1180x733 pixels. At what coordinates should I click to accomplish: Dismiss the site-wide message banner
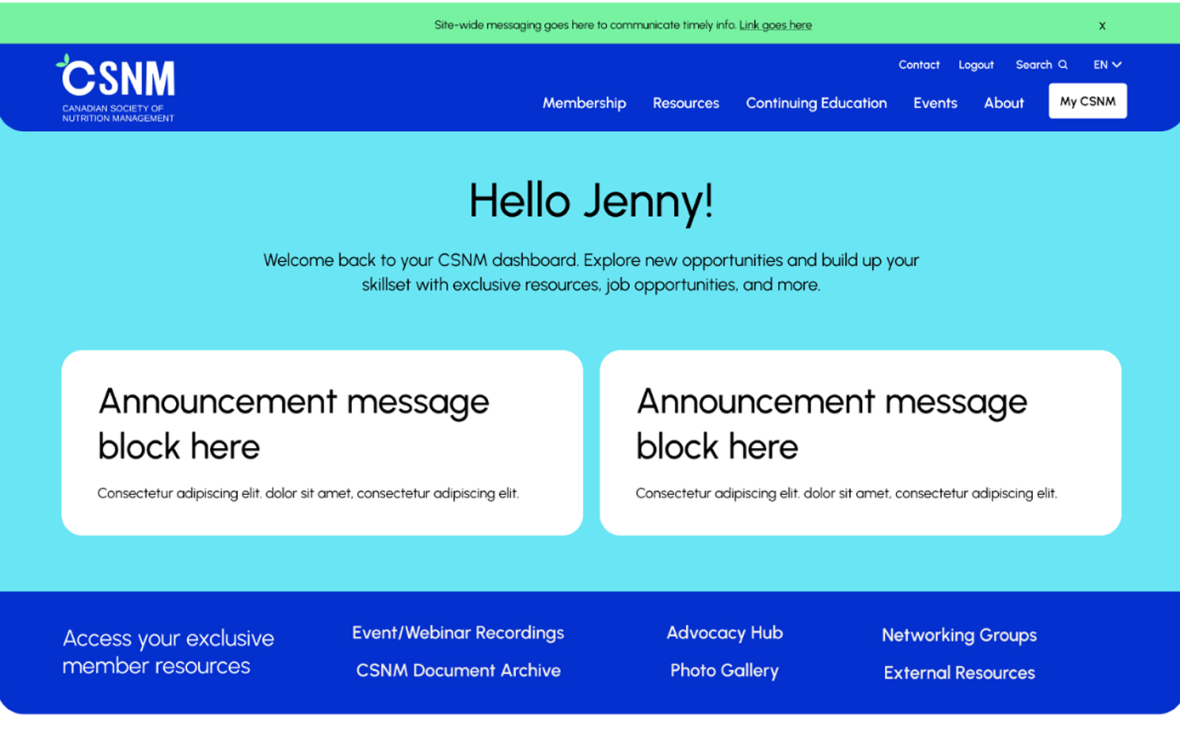[1102, 26]
